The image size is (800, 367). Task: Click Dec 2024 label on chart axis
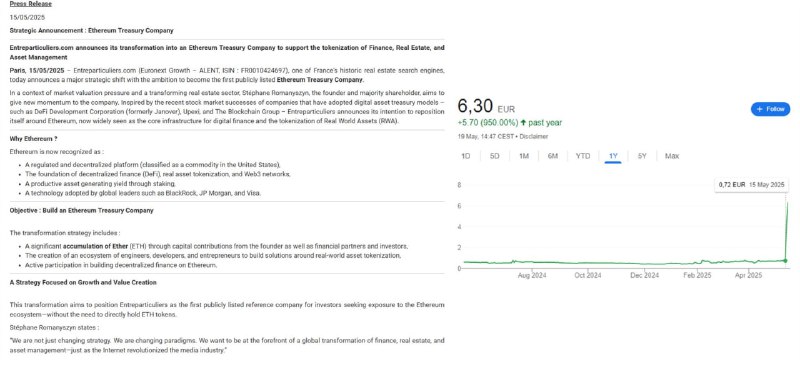644,276
